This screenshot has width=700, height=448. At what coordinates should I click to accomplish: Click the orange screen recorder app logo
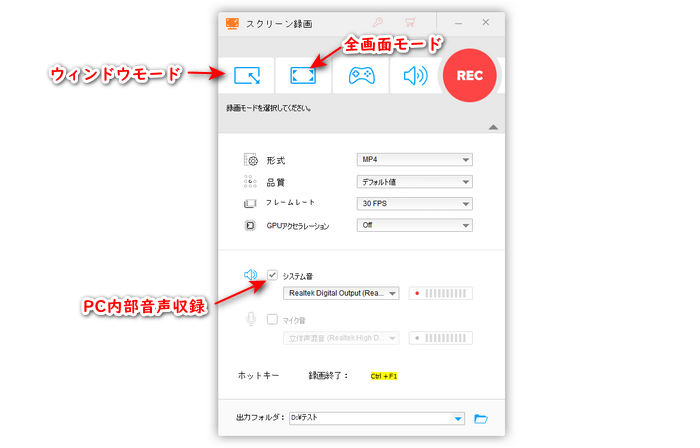point(233,23)
